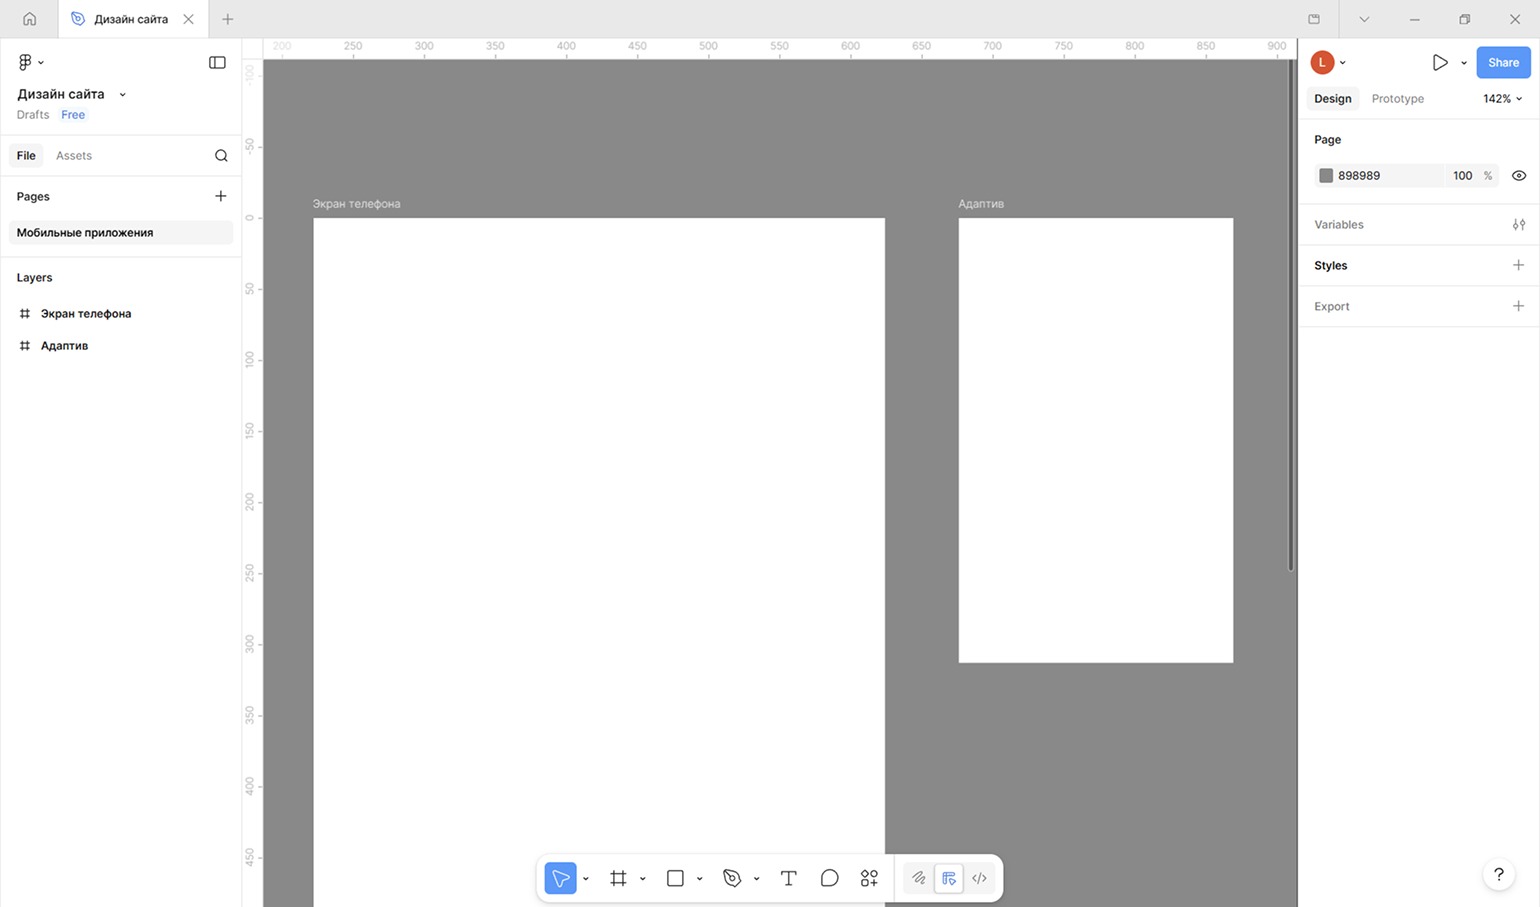This screenshot has height=907, width=1540.
Task: Toggle page background visibility eye
Action: tap(1518, 175)
